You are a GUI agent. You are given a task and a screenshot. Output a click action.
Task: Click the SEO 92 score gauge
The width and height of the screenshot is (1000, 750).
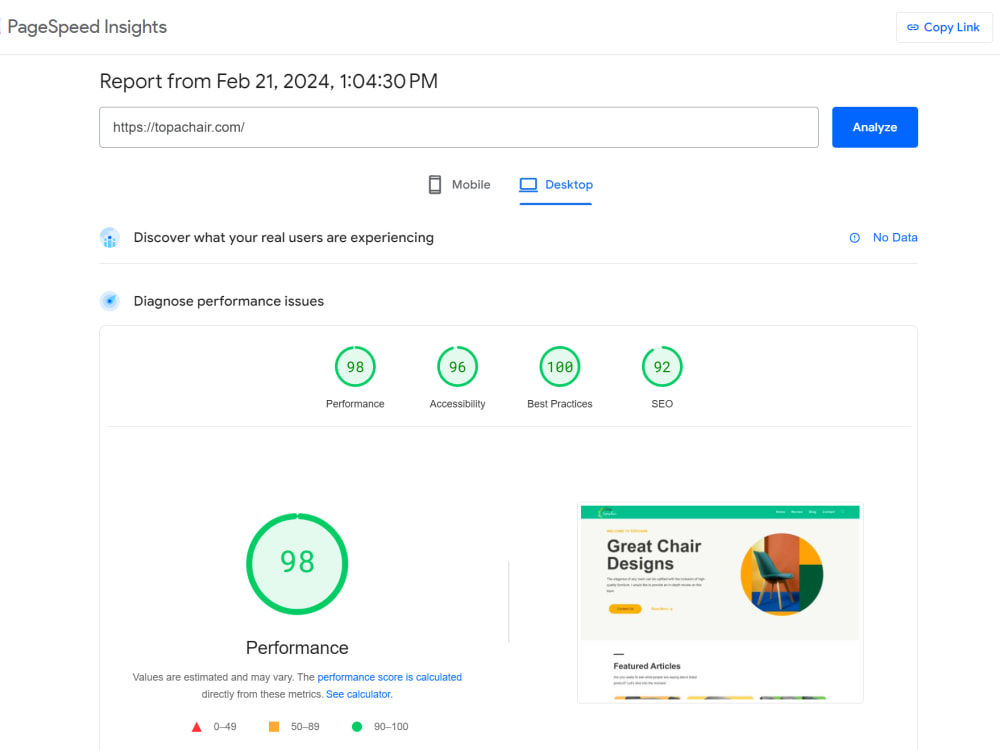pyautogui.click(x=662, y=366)
